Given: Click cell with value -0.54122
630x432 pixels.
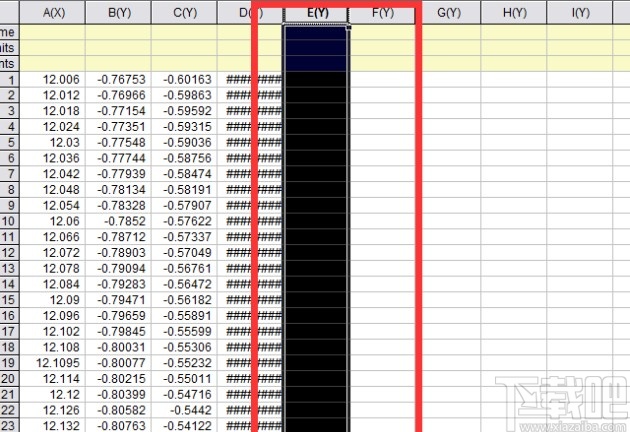Looking at the screenshot, I should [184, 426].
